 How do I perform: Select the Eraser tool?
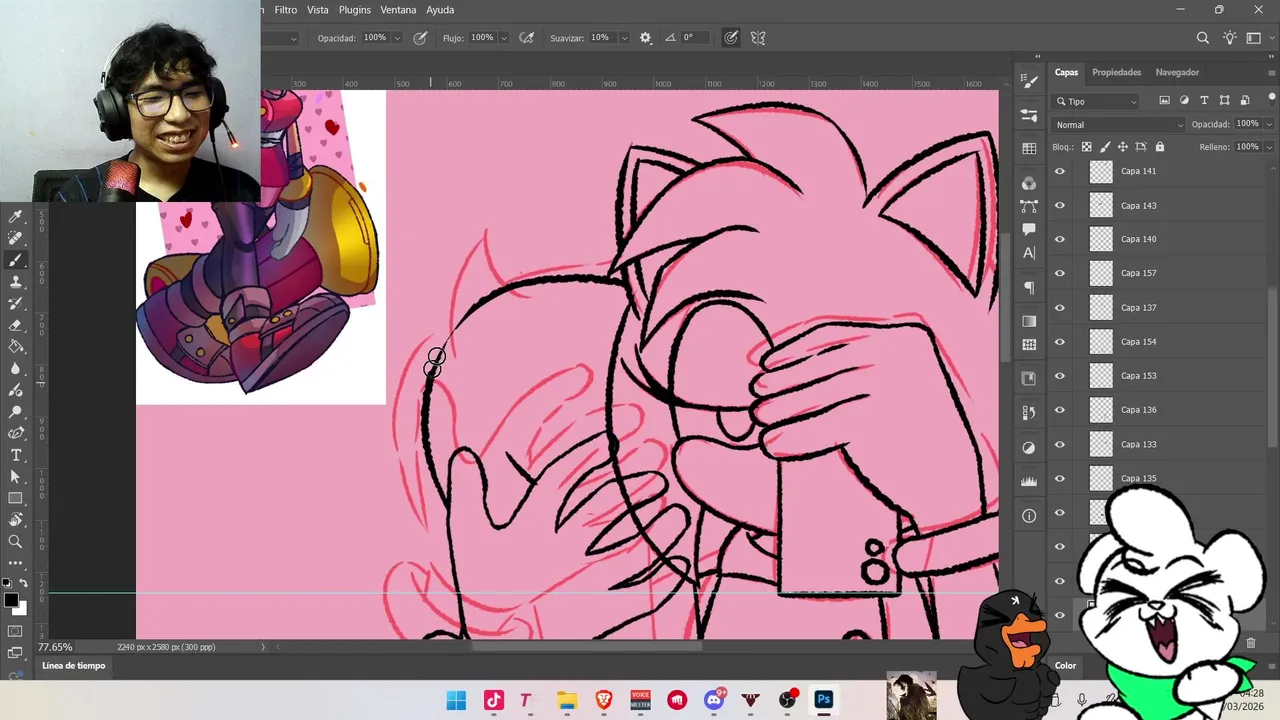point(15,325)
